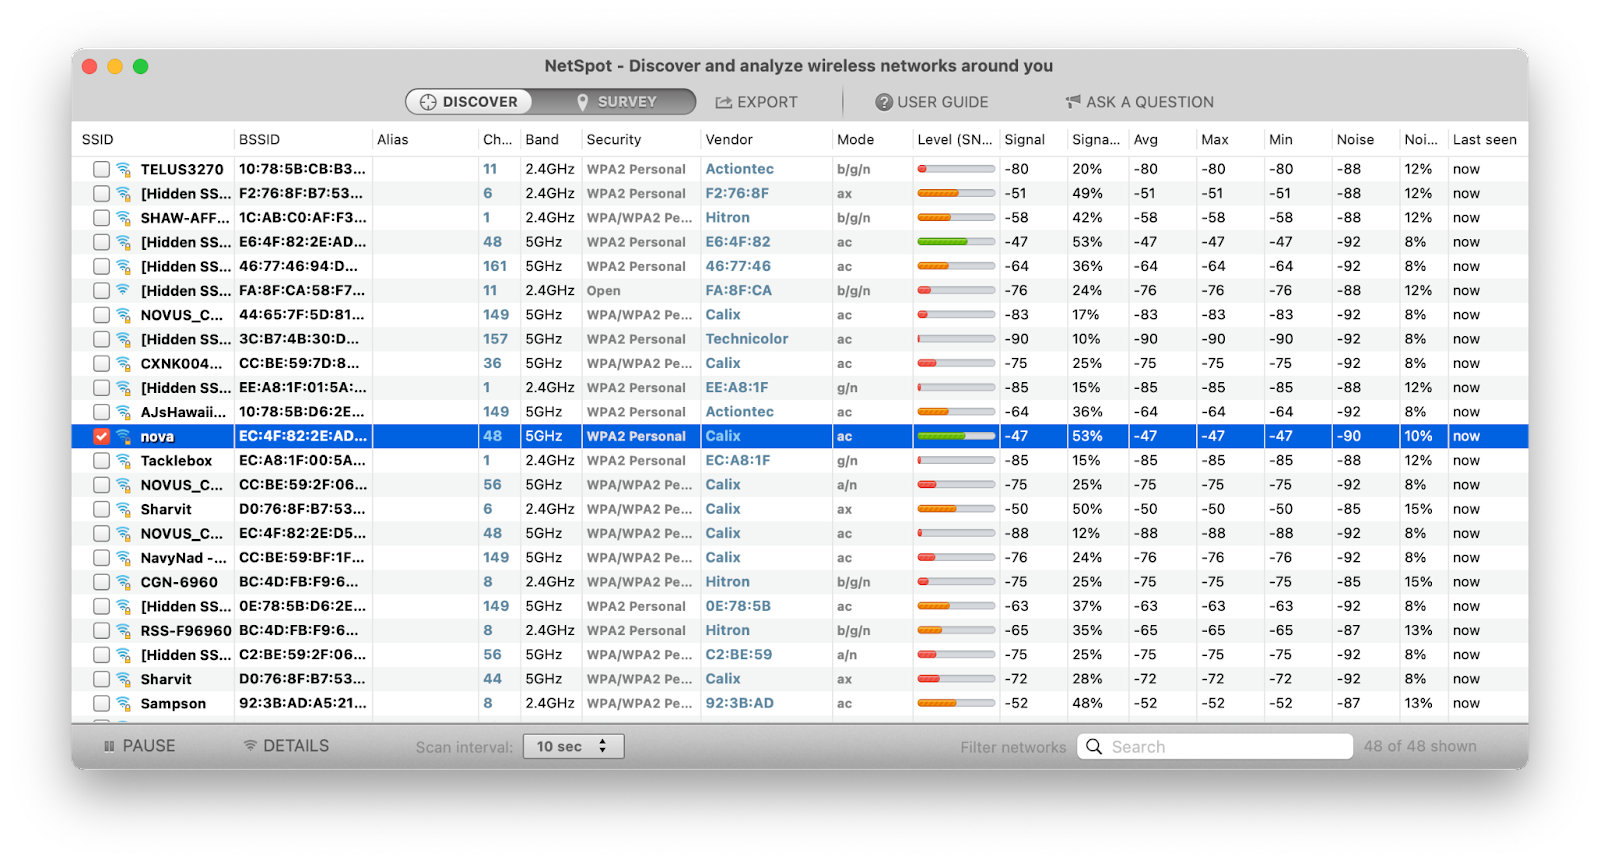Click channel 161 cell

click(495, 266)
